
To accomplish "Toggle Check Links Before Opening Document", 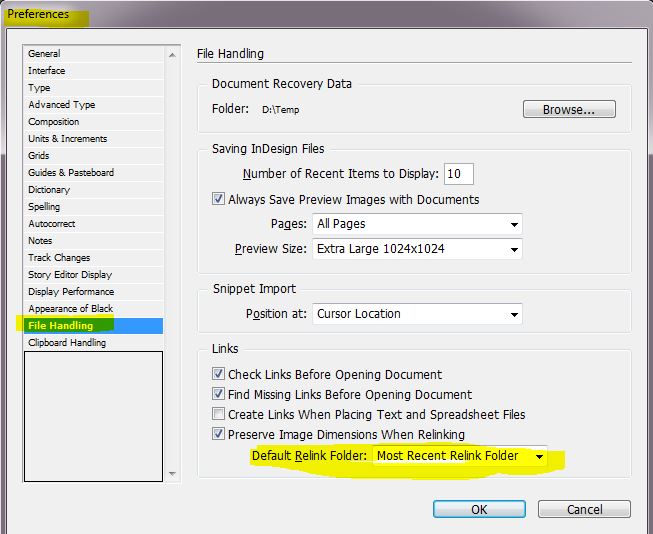I will 218,374.
